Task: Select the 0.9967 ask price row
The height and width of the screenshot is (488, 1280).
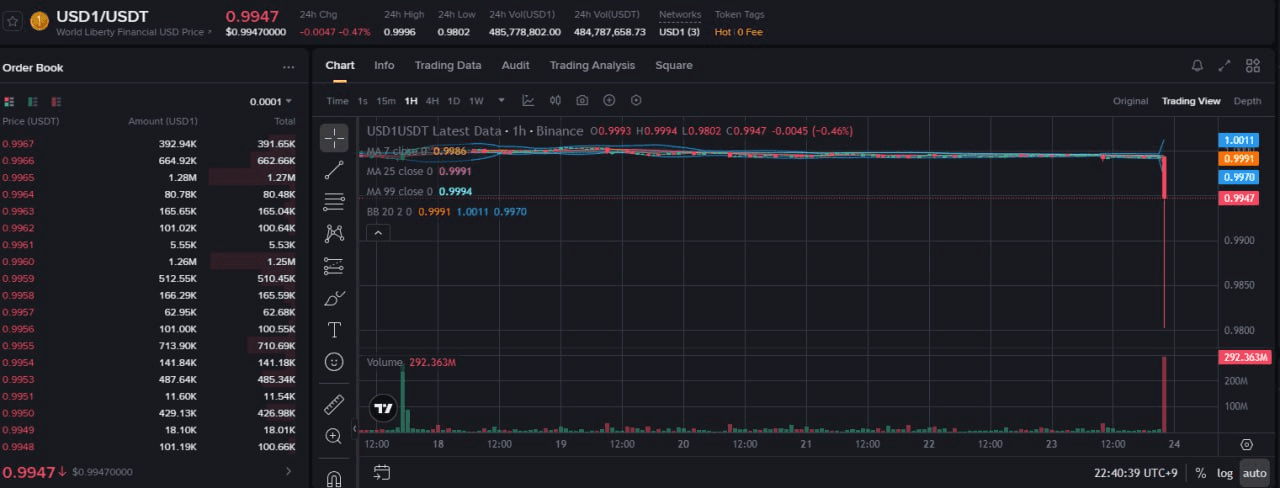Action: pyautogui.click(x=150, y=144)
